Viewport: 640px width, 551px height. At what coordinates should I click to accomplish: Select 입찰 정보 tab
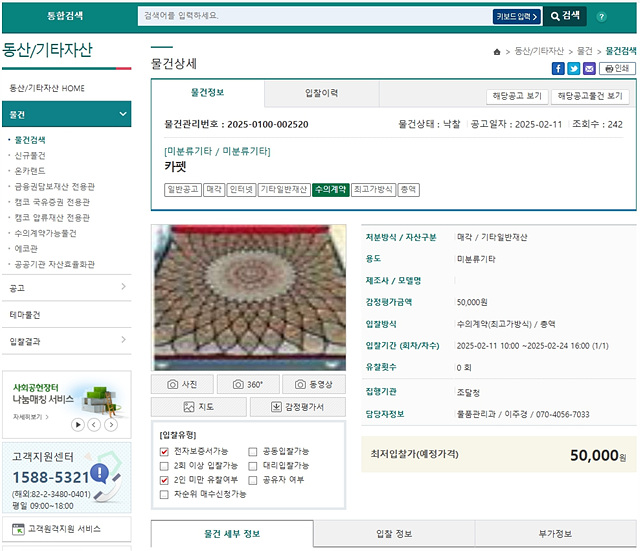[x=394, y=534]
